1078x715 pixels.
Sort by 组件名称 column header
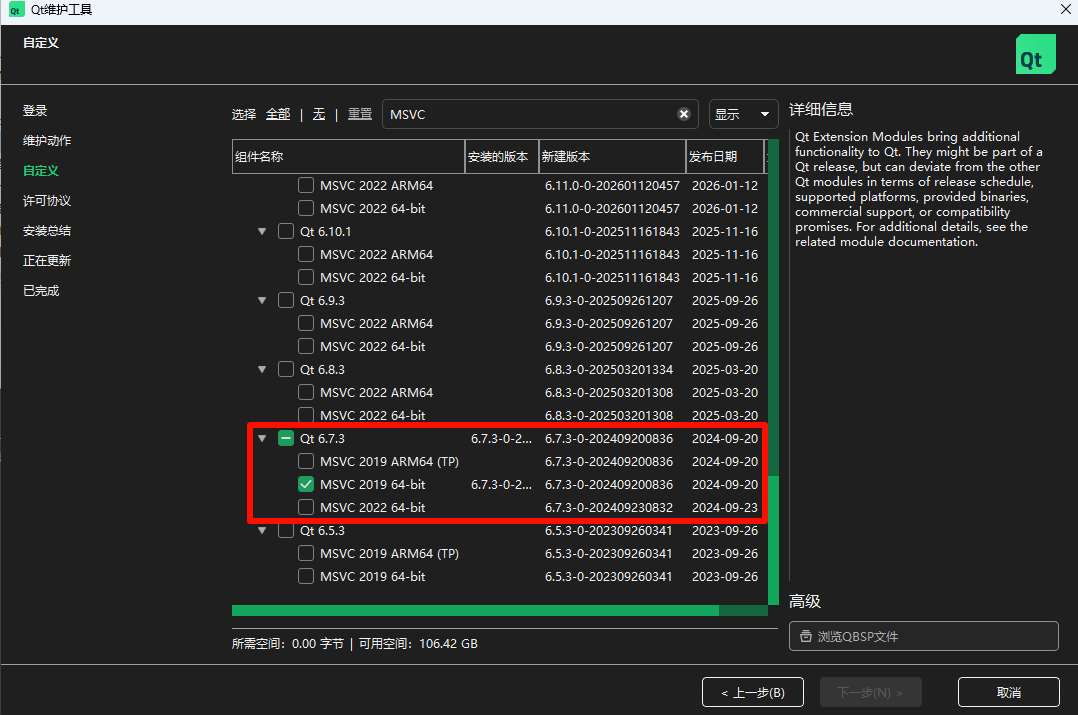(349, 157)
